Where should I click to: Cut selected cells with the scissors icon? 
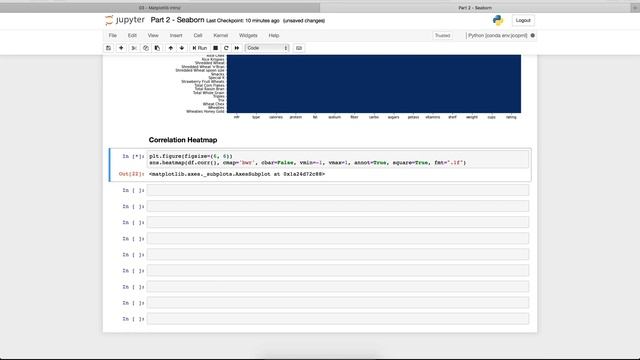[x=133, y=48]
